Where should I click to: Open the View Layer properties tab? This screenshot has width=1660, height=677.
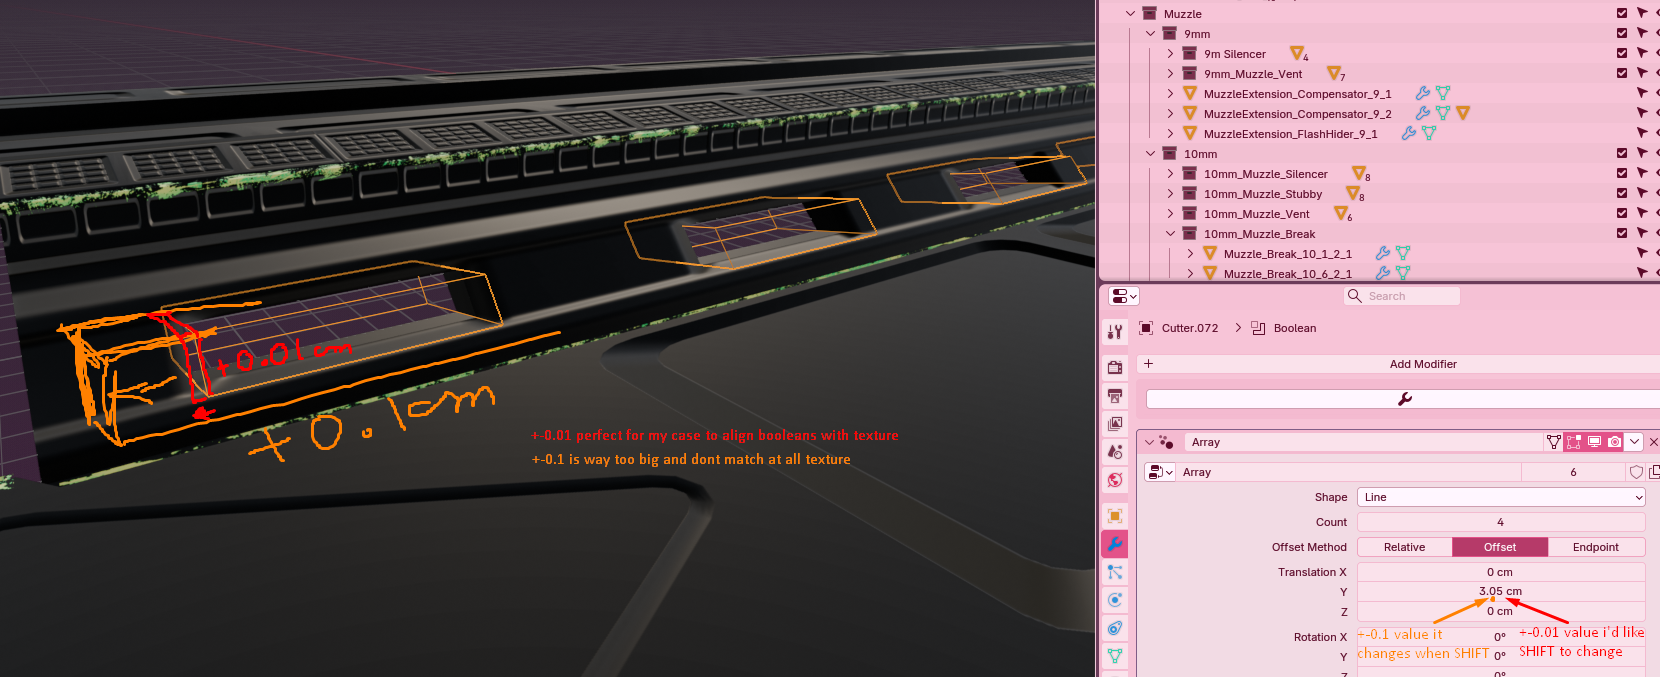click(x=1115, y=424)
